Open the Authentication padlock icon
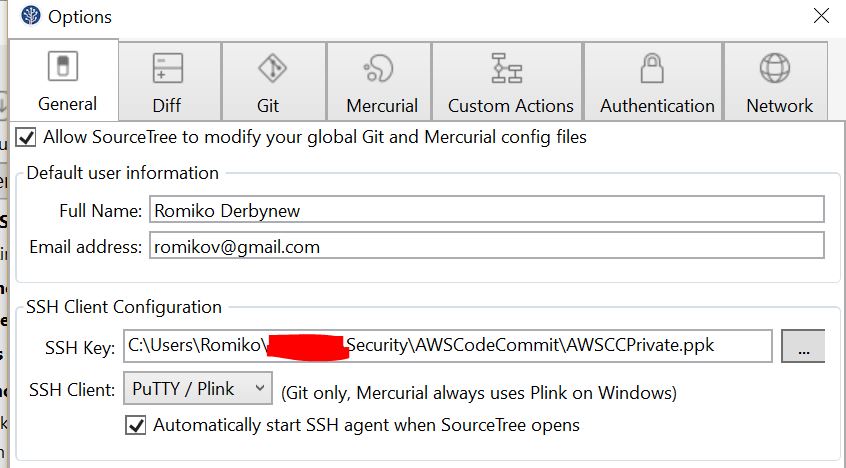846x468 pixels. (x=655, y=68)
